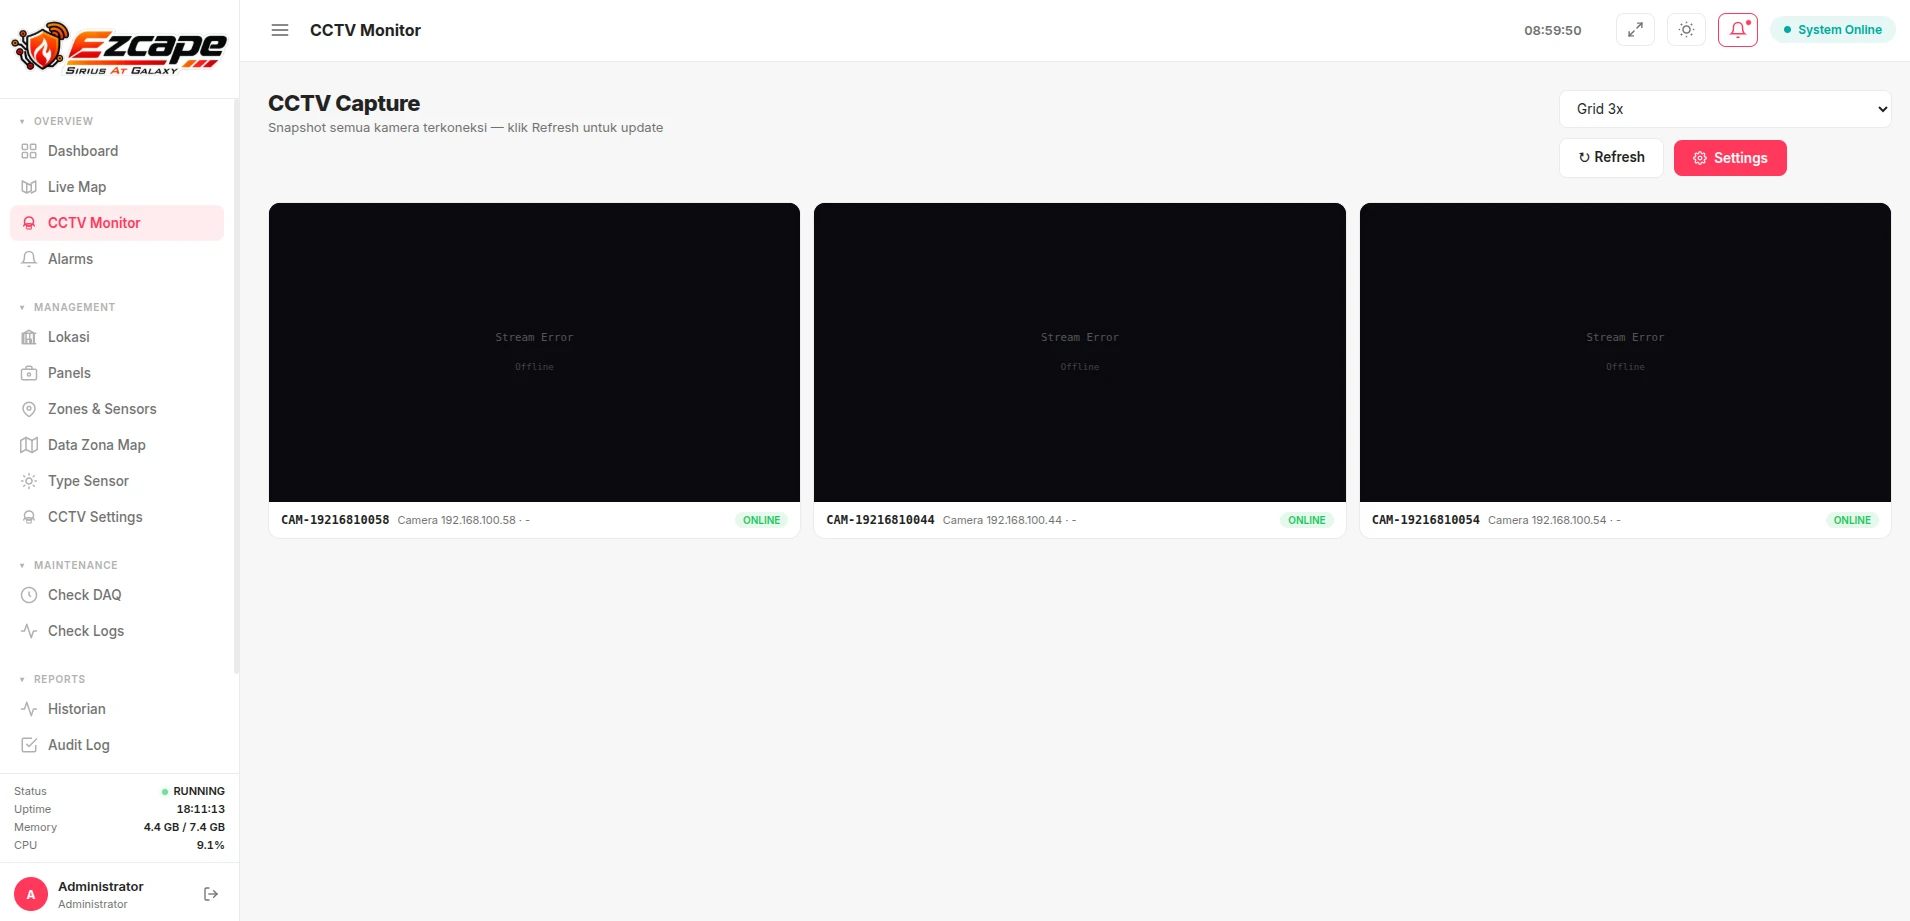Open Lokasi page
Image resolution: width=1910 pixels, height=921 pixels.
tap(117, 337)
